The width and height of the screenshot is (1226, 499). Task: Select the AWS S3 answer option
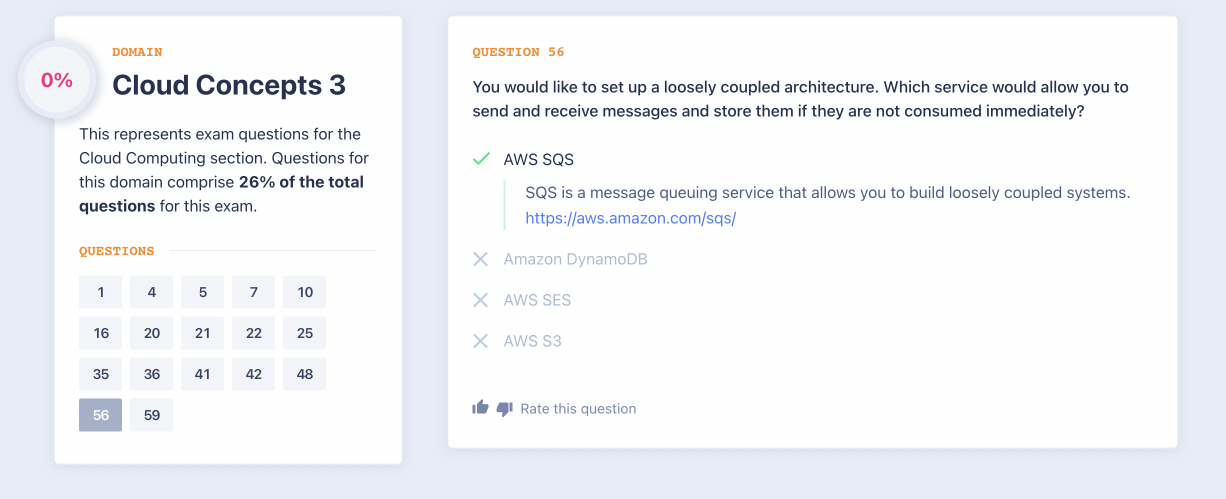tap(532, 341)
